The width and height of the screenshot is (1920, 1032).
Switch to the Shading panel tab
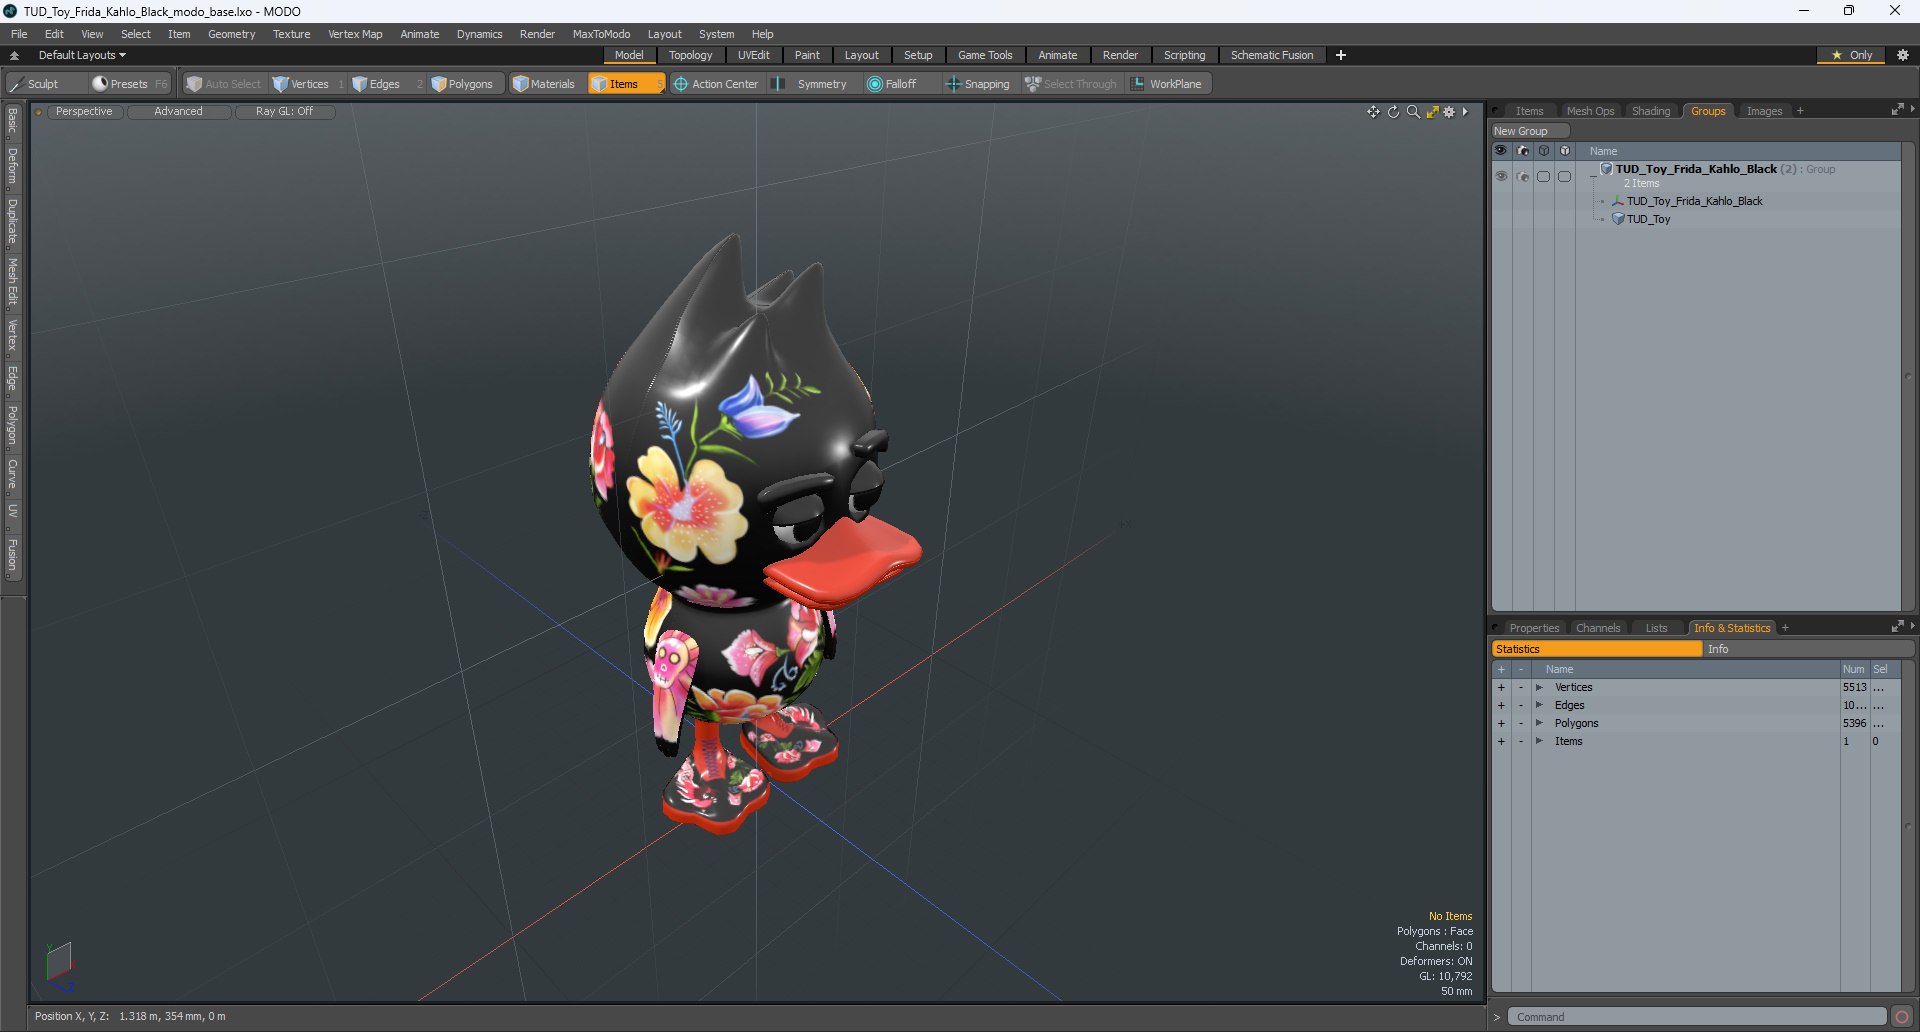[1651, 111]
